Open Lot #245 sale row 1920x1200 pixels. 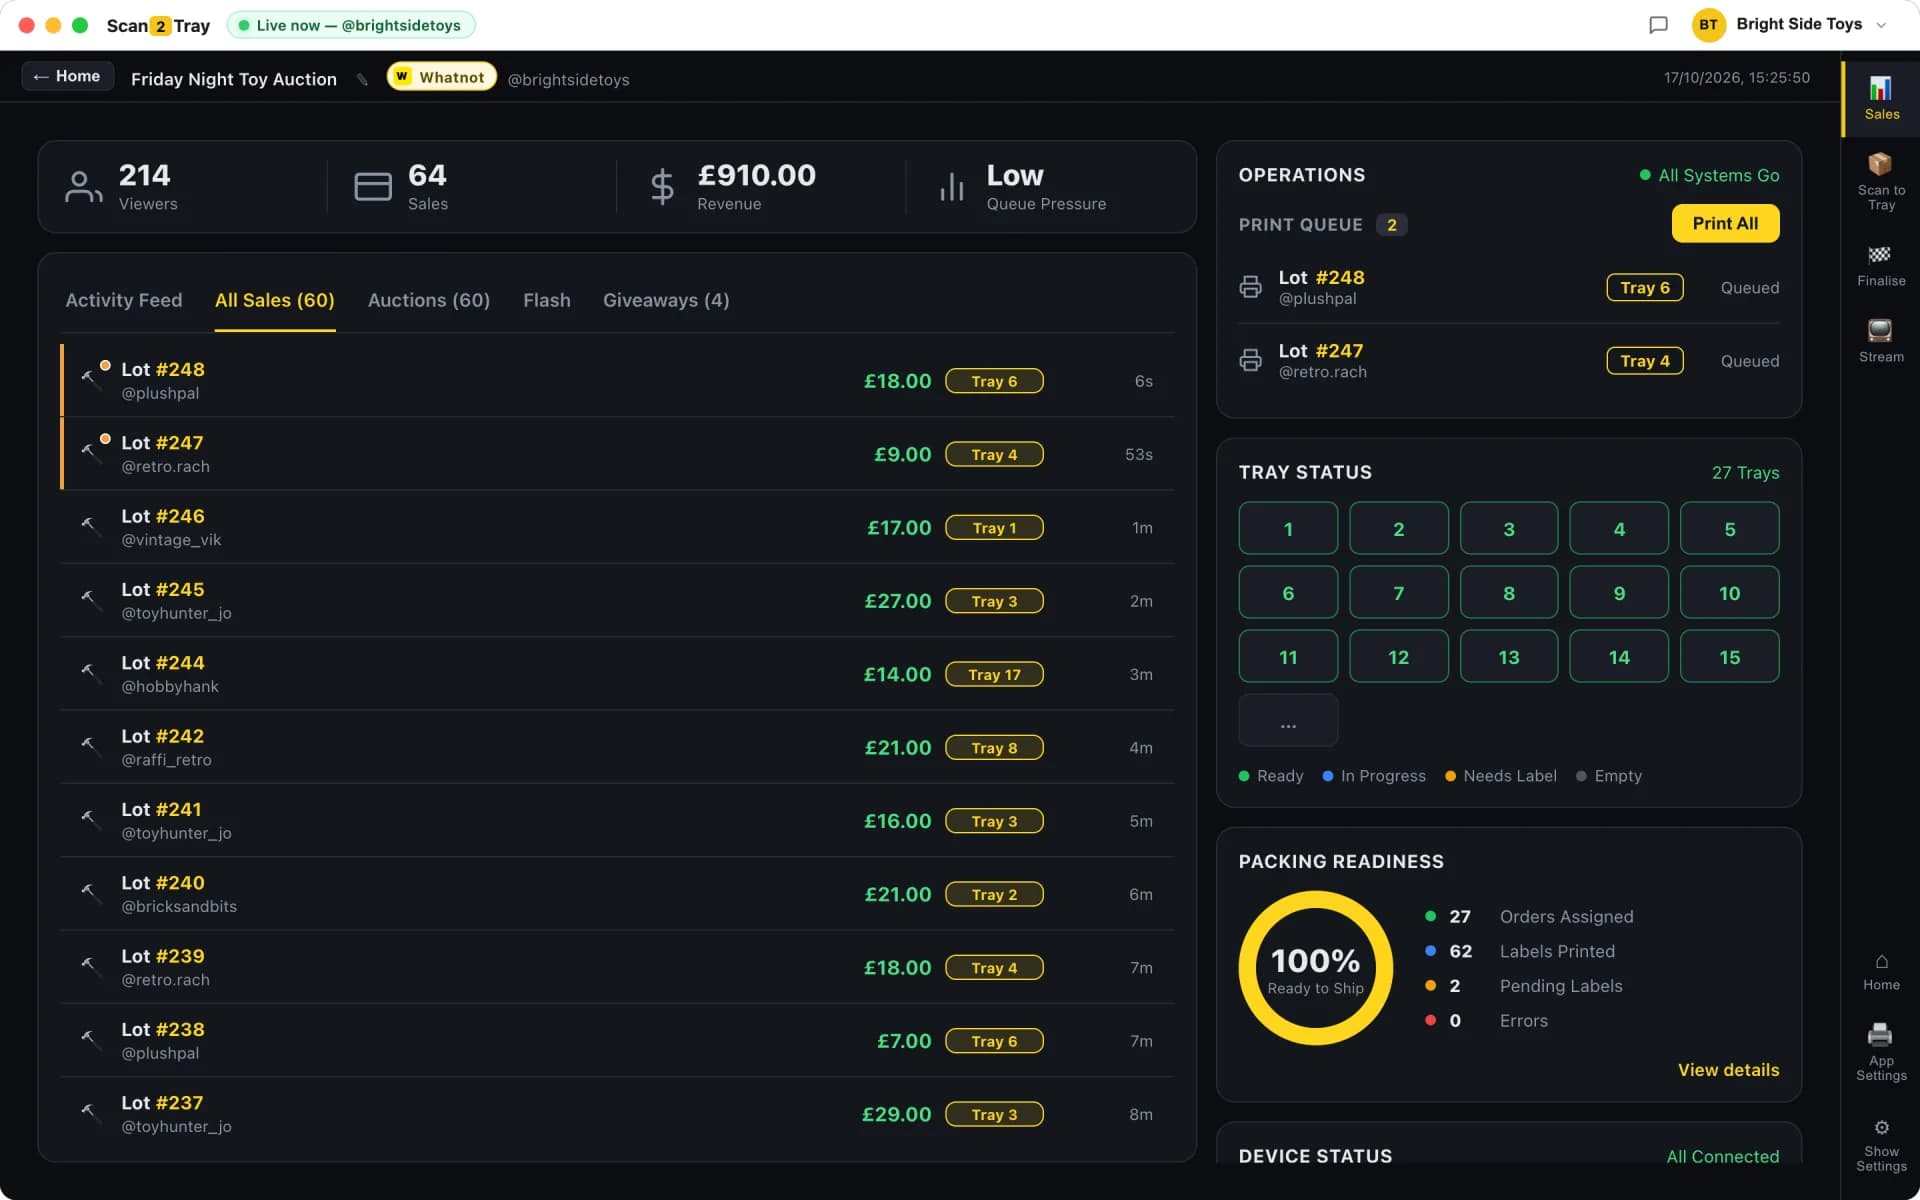617,600
